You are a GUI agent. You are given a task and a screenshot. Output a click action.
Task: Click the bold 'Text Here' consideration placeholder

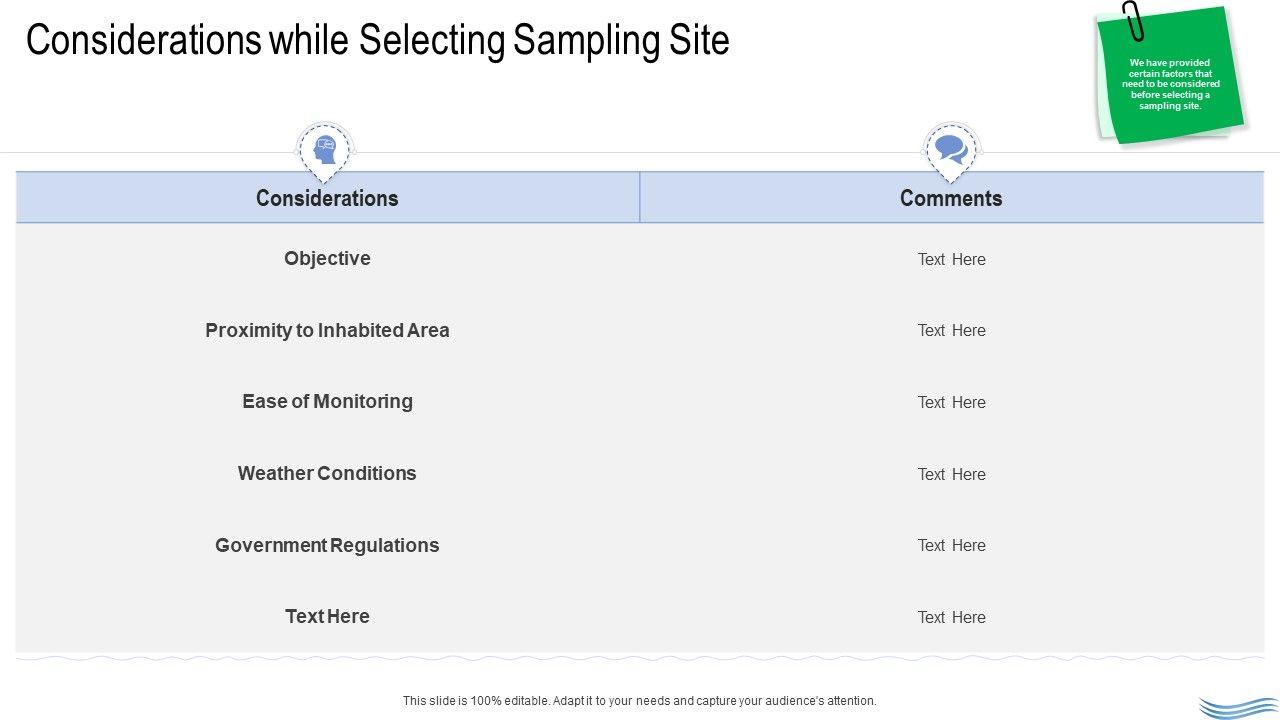click(327, 616)
